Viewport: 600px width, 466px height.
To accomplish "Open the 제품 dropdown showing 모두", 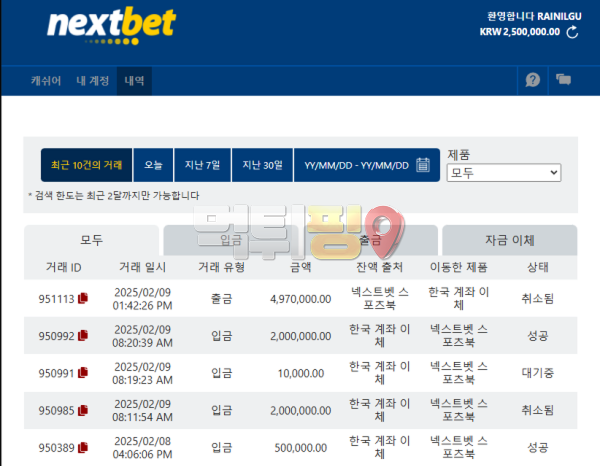I will coord(504,173).
